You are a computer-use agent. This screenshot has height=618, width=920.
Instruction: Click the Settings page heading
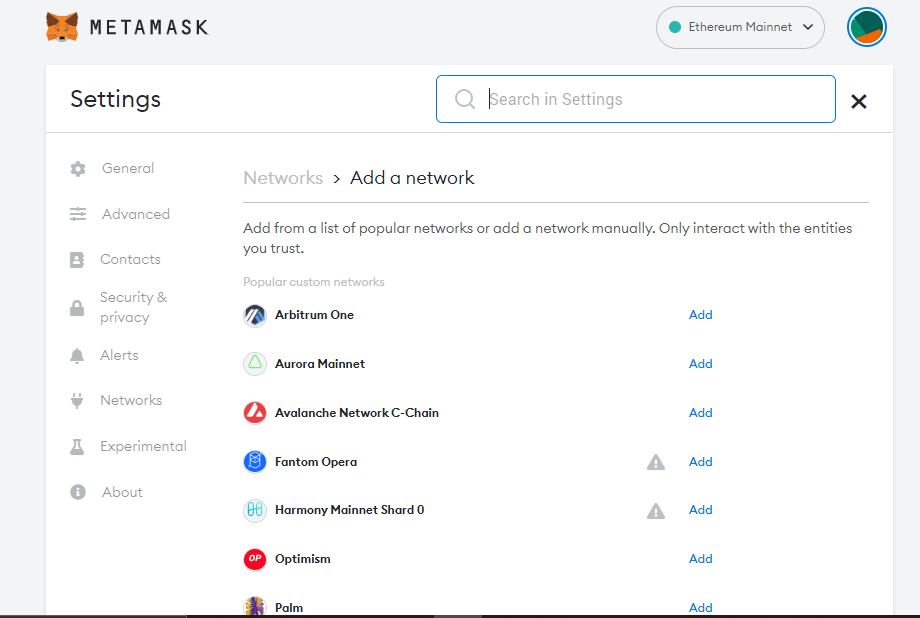click(116, 99)
